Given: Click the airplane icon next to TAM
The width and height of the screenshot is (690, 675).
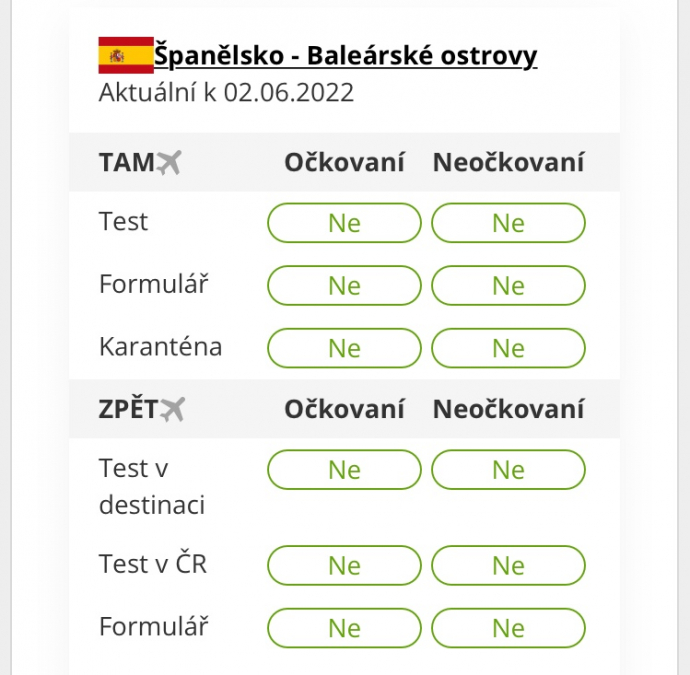Looking at the screenshot, I should click(169, 162).
